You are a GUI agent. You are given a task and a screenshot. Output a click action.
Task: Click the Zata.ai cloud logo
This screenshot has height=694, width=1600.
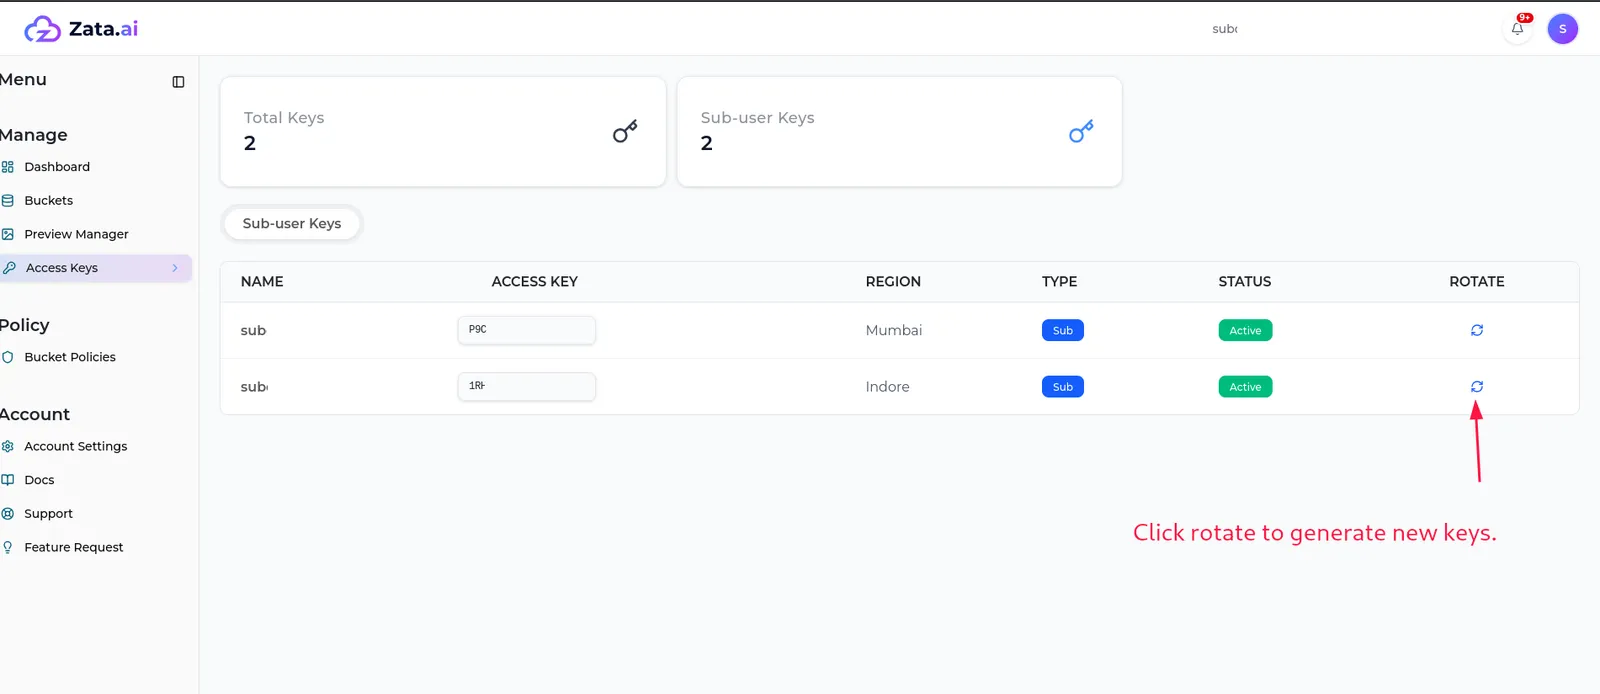(x=42, y=29)
